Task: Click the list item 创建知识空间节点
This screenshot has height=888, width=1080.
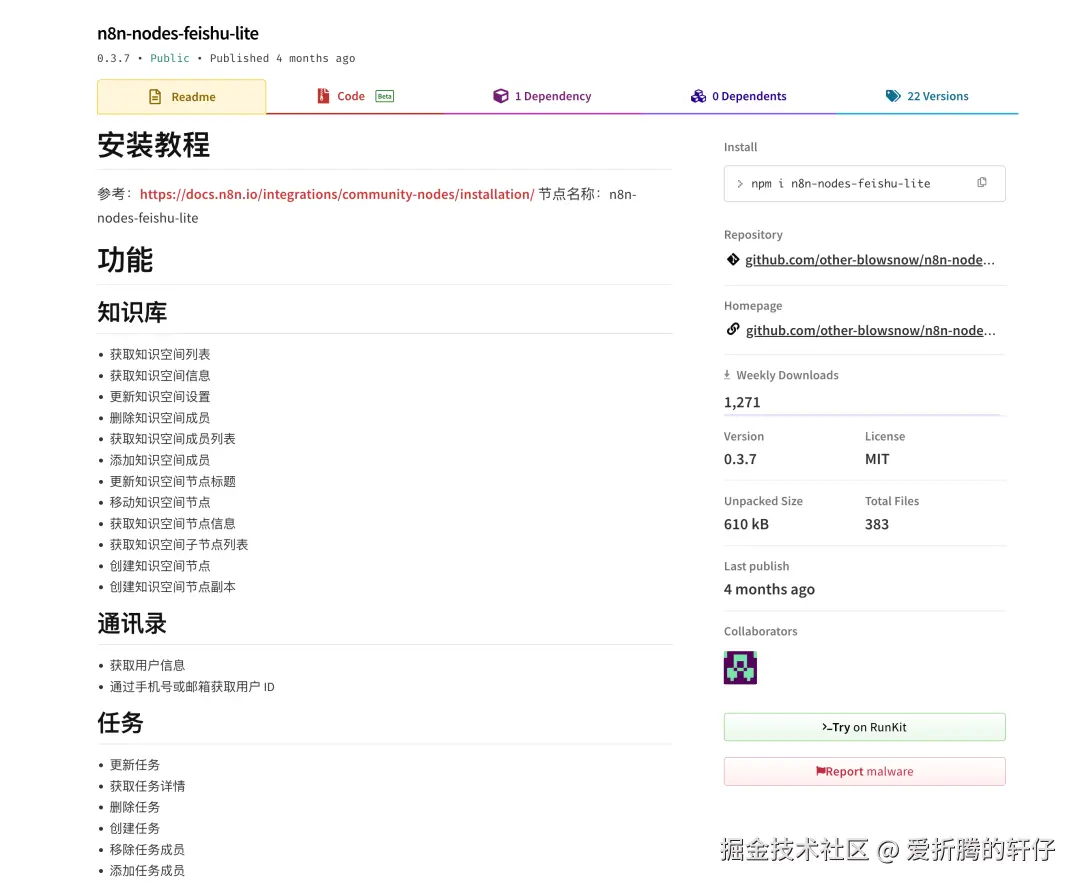Action: pyautogui.click(x=160, y=566)
